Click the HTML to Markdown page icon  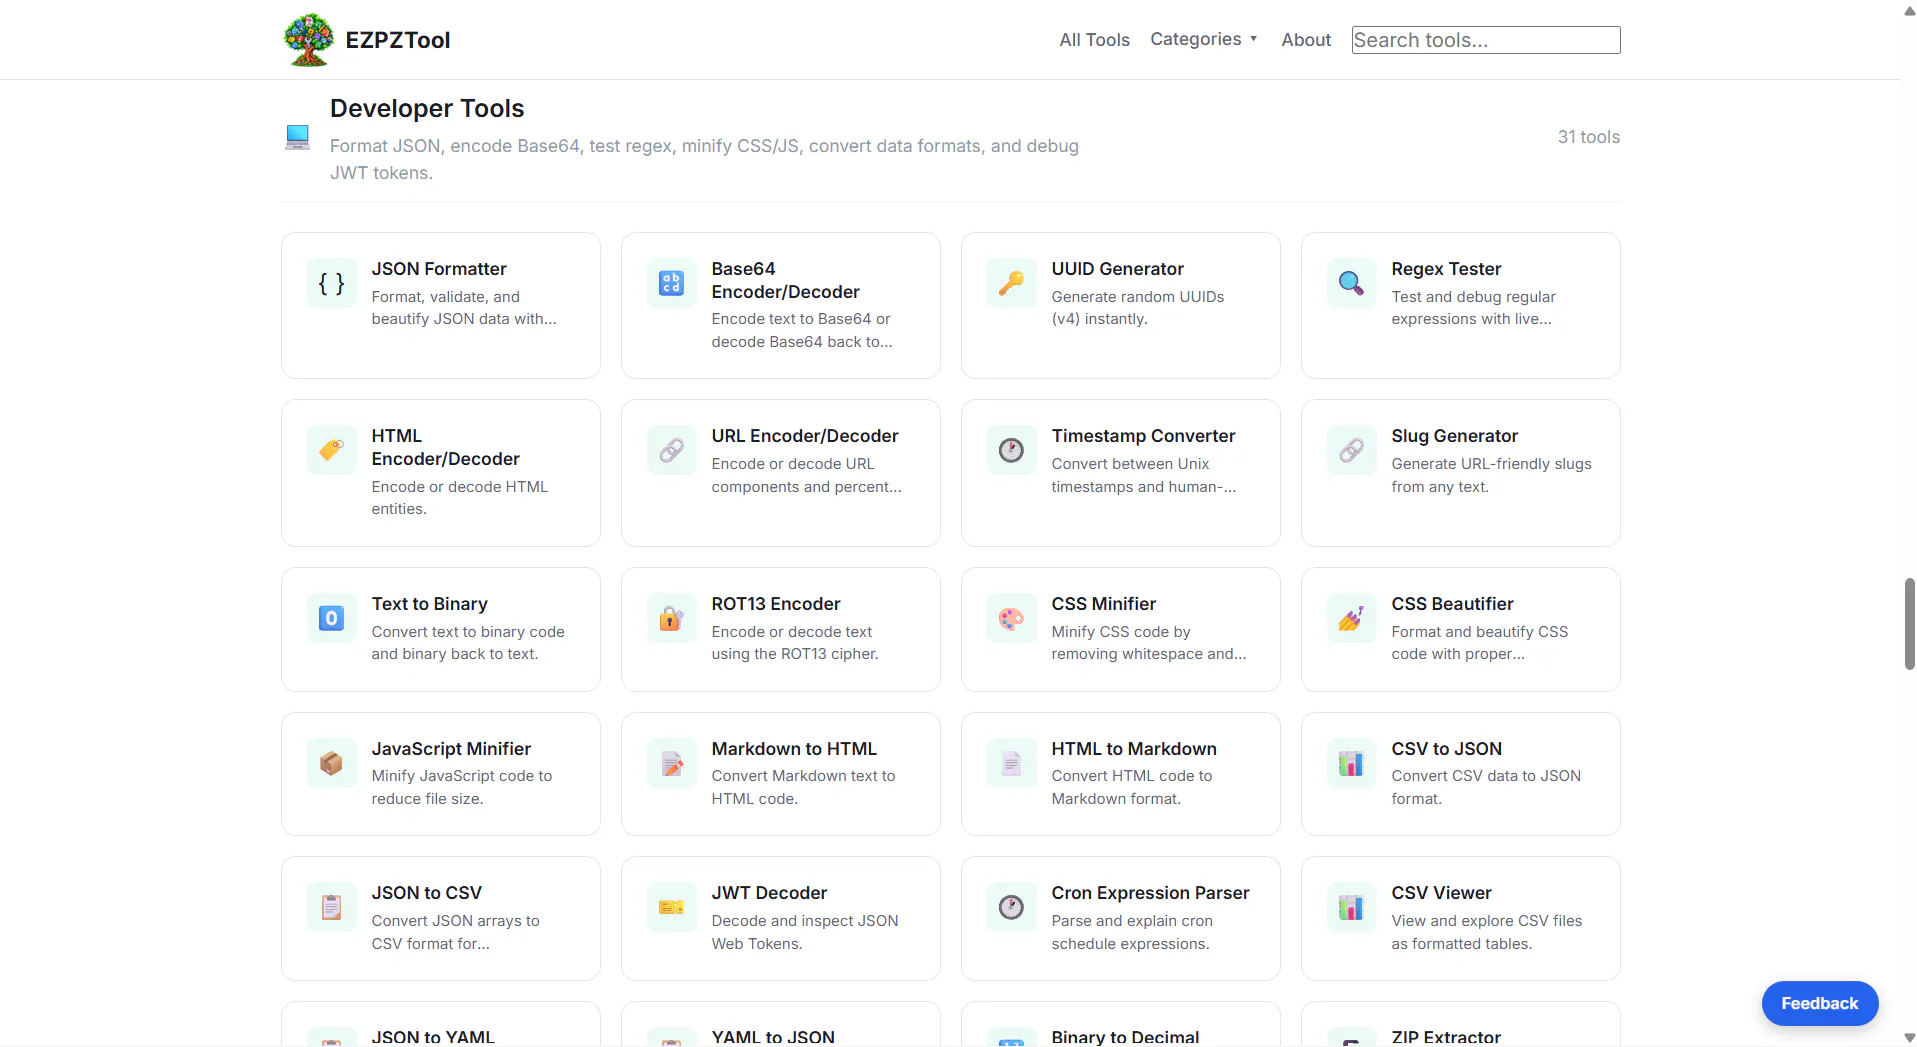point(1011,763)
